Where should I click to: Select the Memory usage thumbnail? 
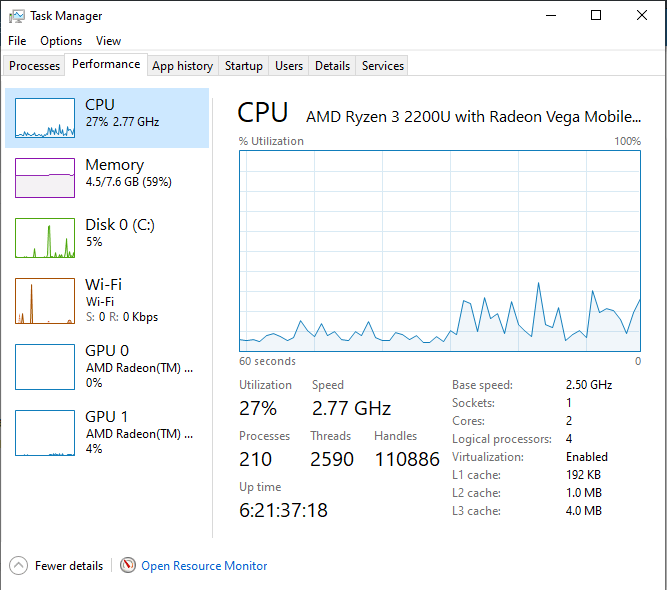click(x=45, y=178)
